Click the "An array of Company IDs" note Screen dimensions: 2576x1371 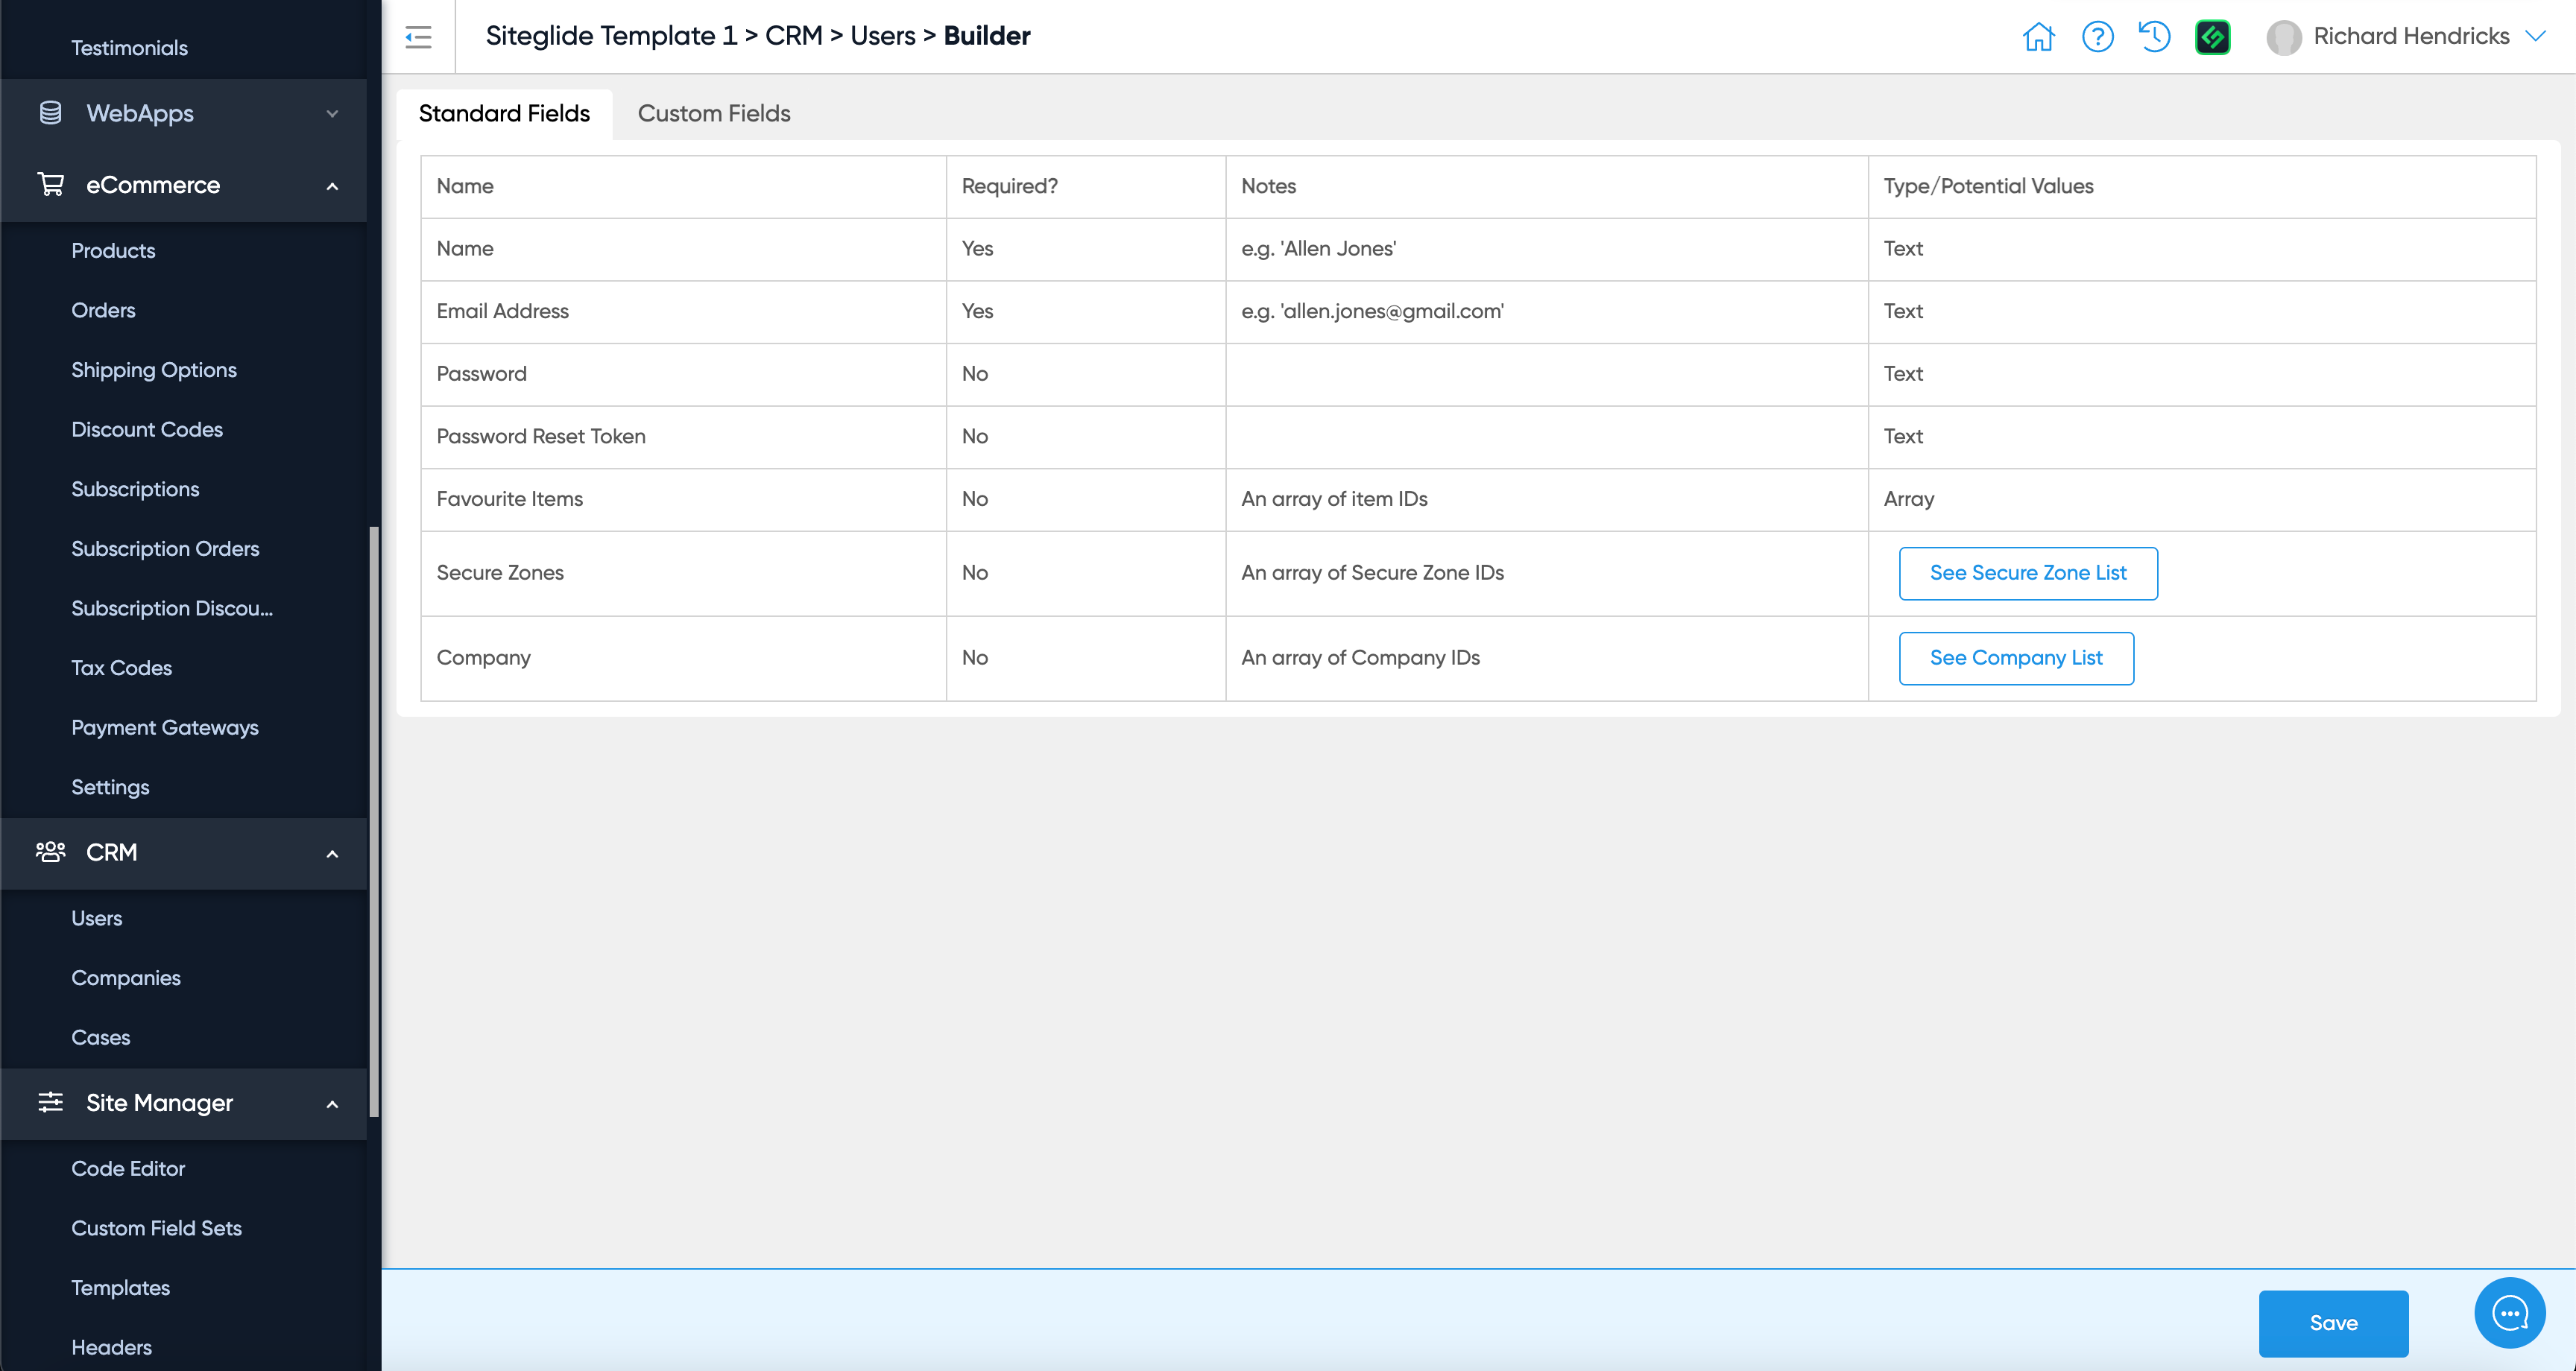click(x=1360, y=658)
